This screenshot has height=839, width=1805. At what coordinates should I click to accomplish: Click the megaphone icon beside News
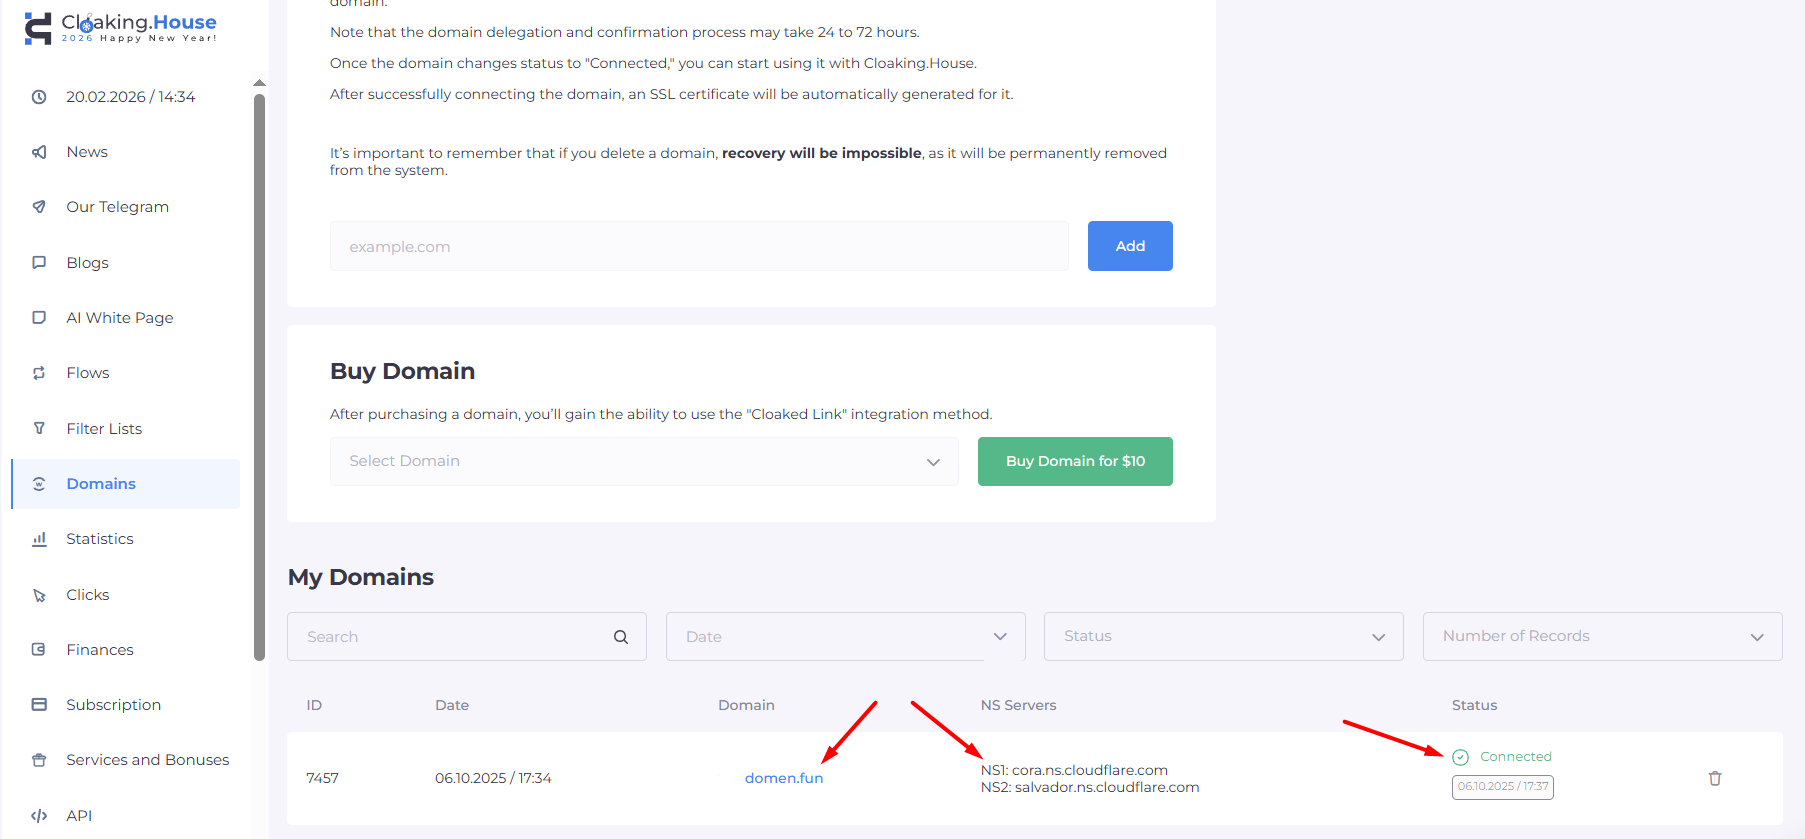click(39, 152)
